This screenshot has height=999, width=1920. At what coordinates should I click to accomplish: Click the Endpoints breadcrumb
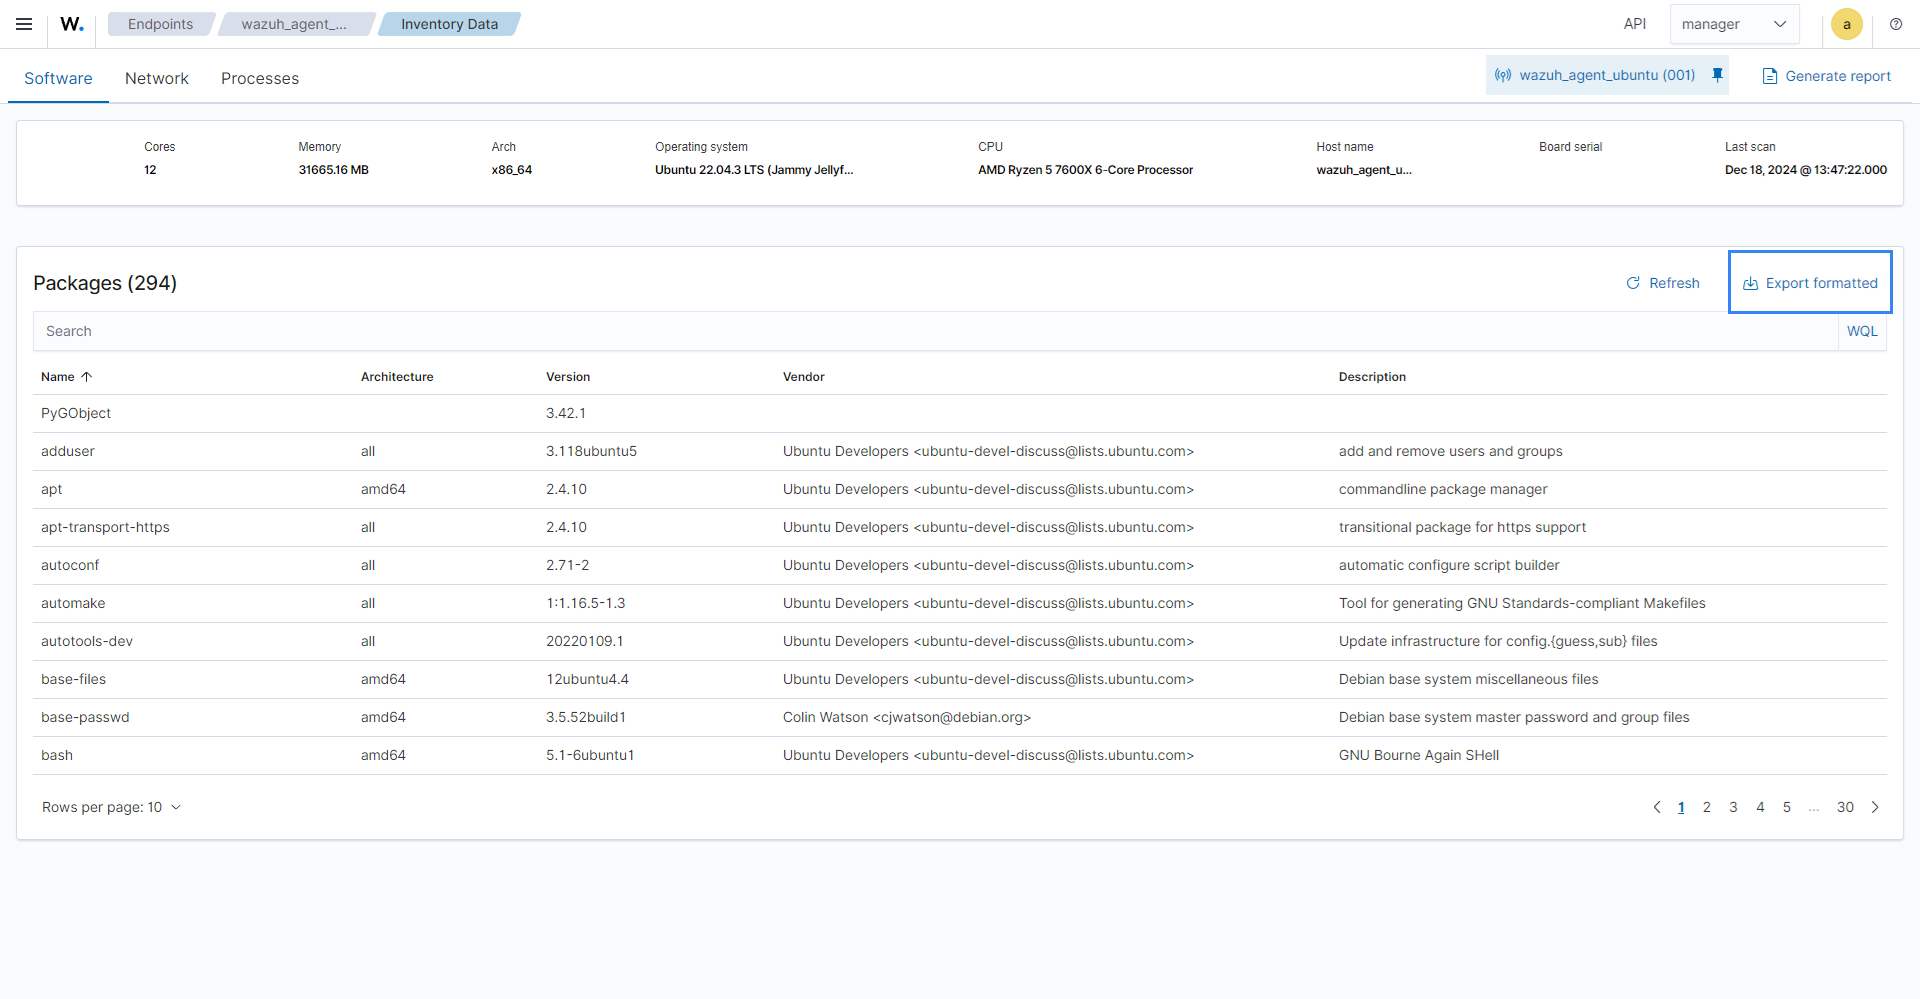(x=160, y=24)
